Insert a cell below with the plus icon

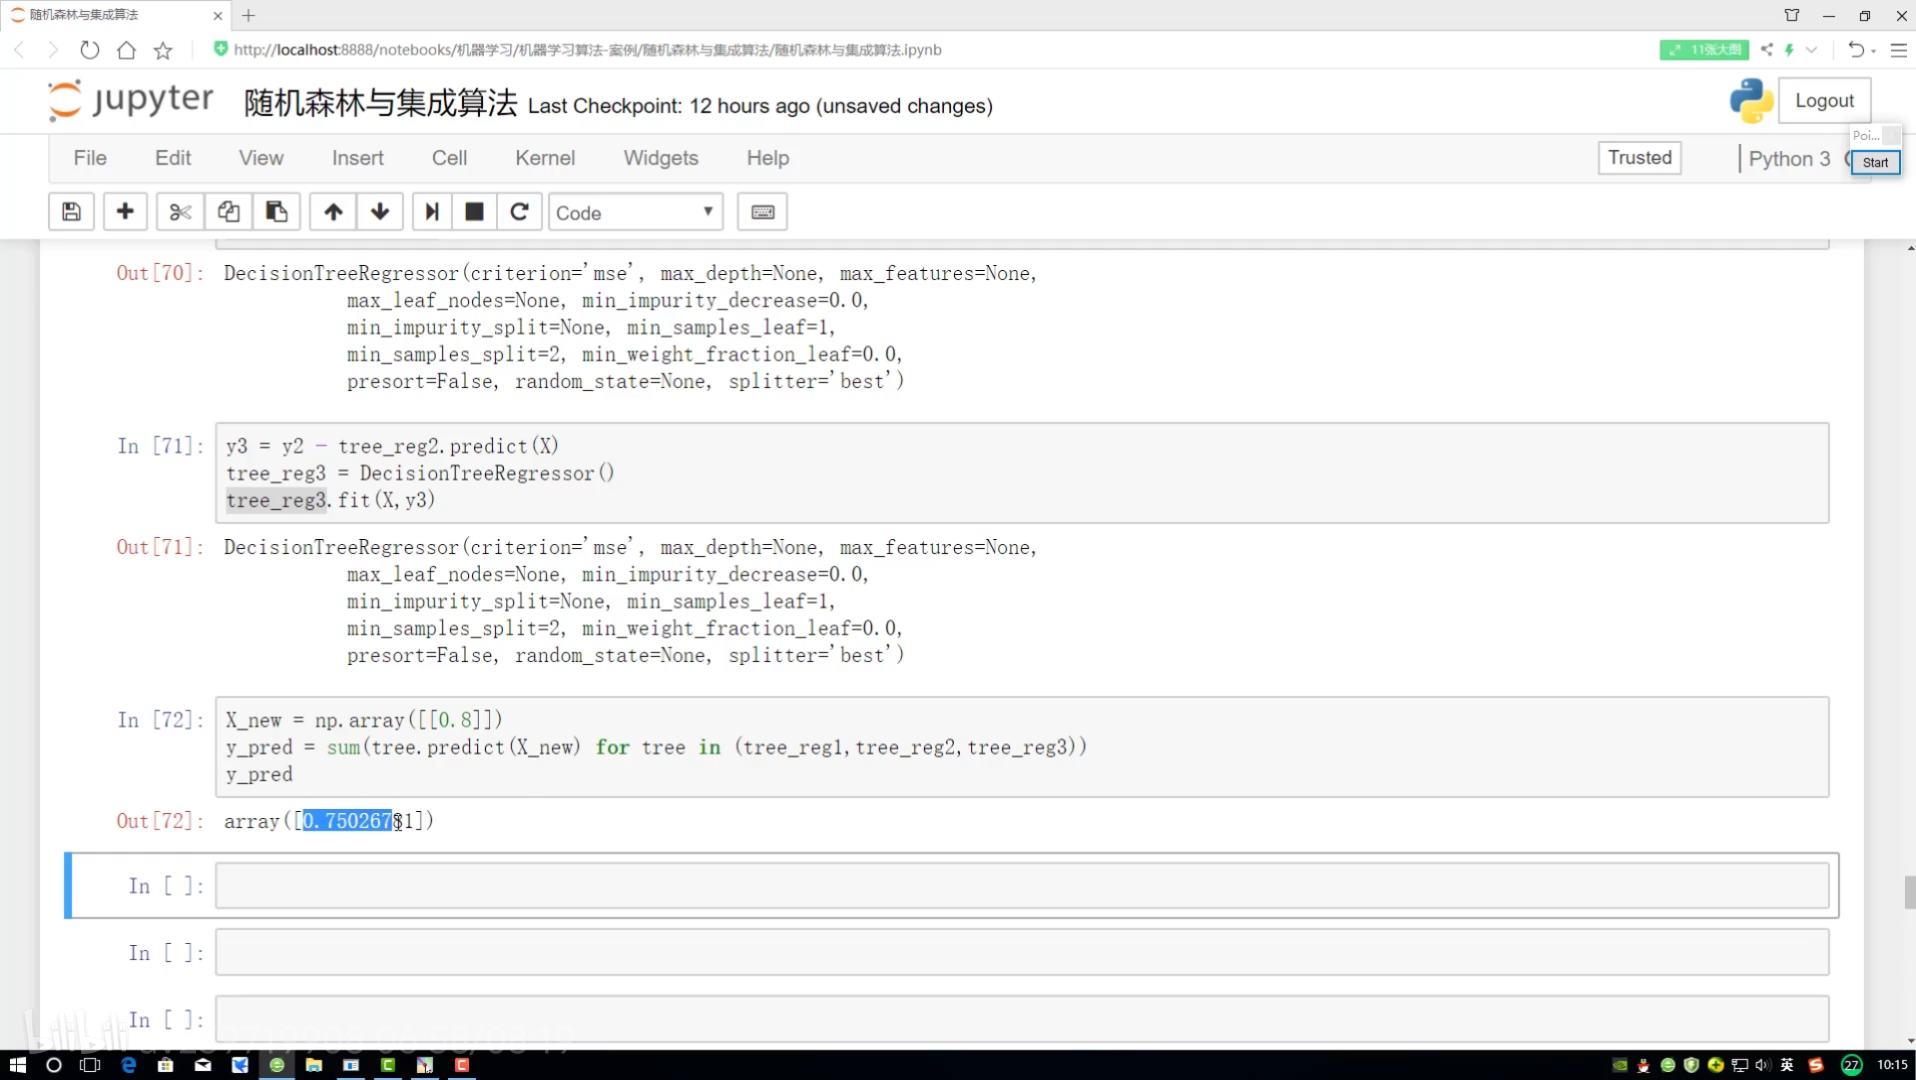[x=125, y=212]
